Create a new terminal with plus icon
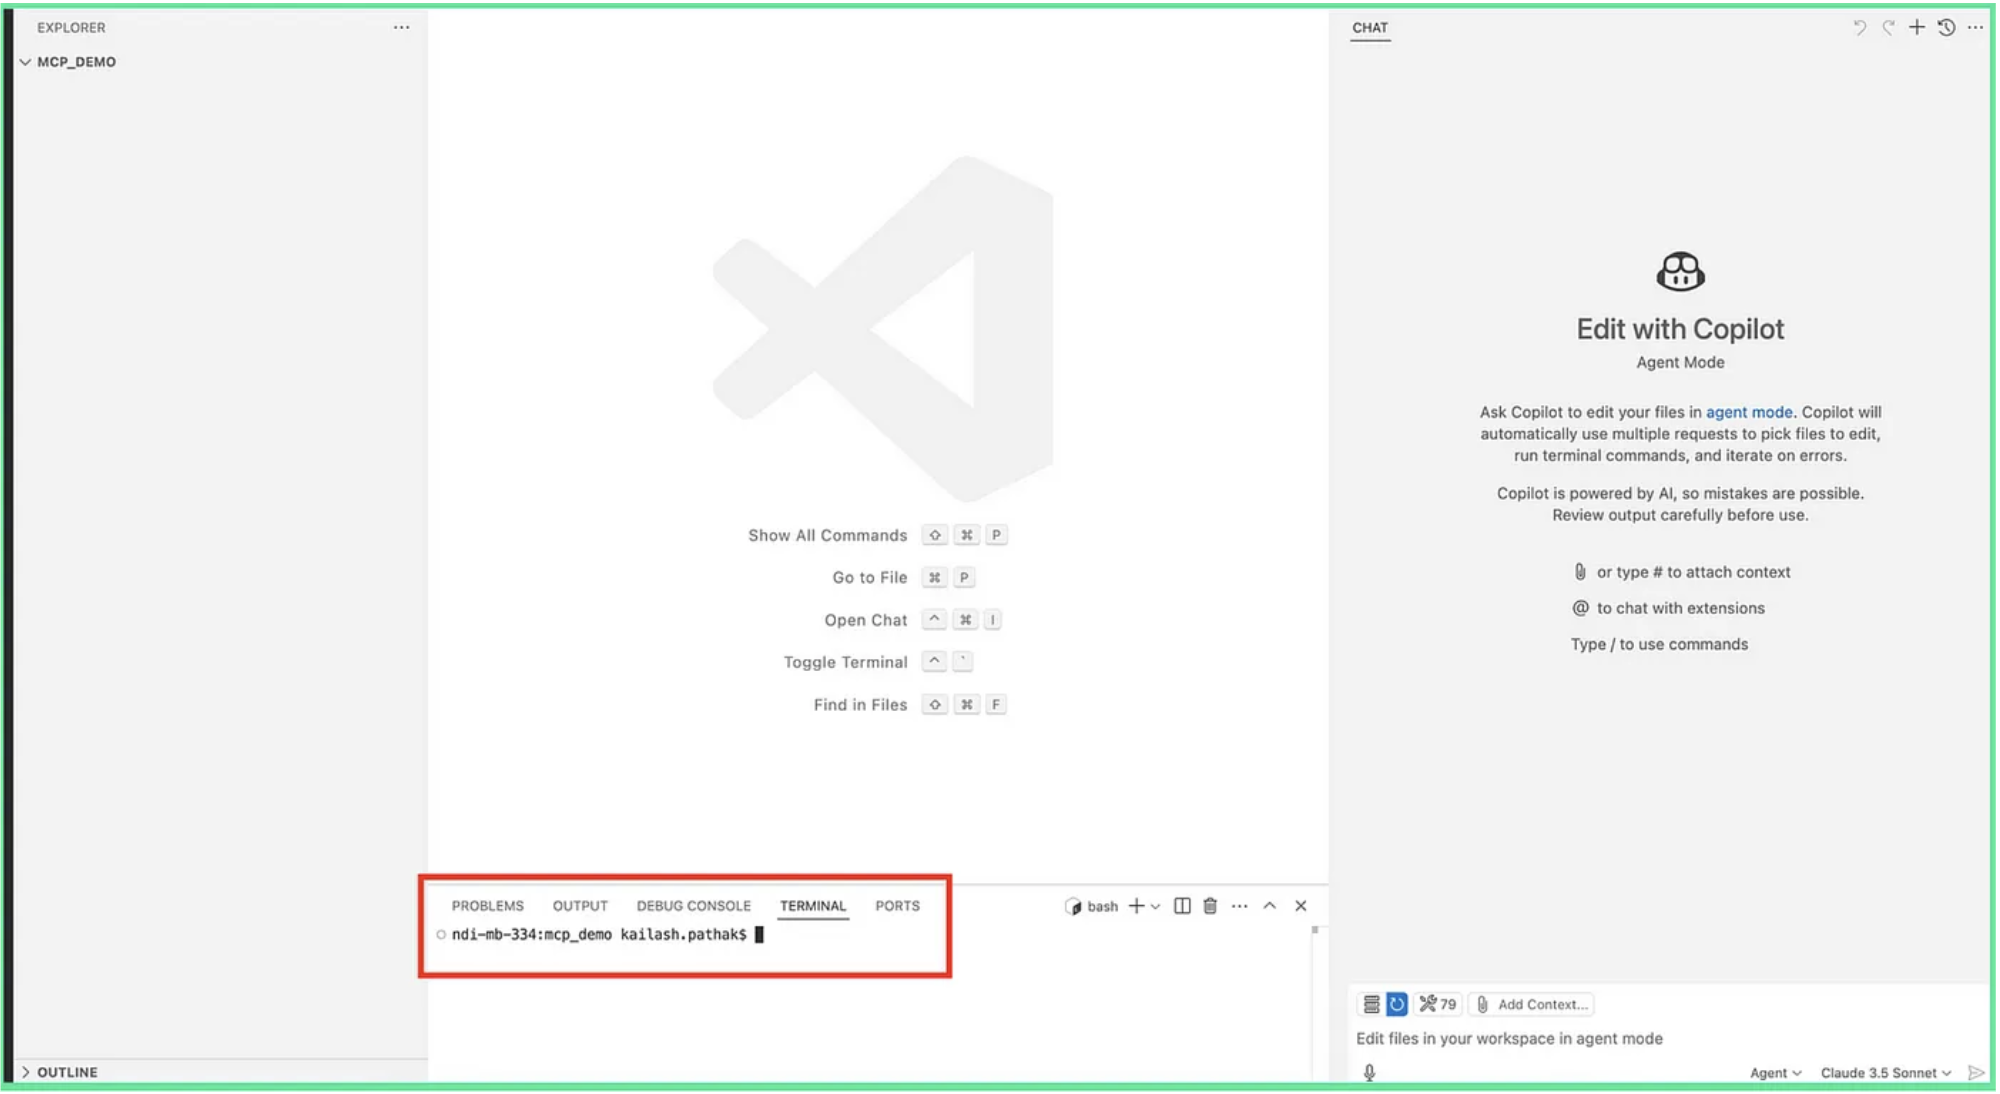 [1136, 906]
